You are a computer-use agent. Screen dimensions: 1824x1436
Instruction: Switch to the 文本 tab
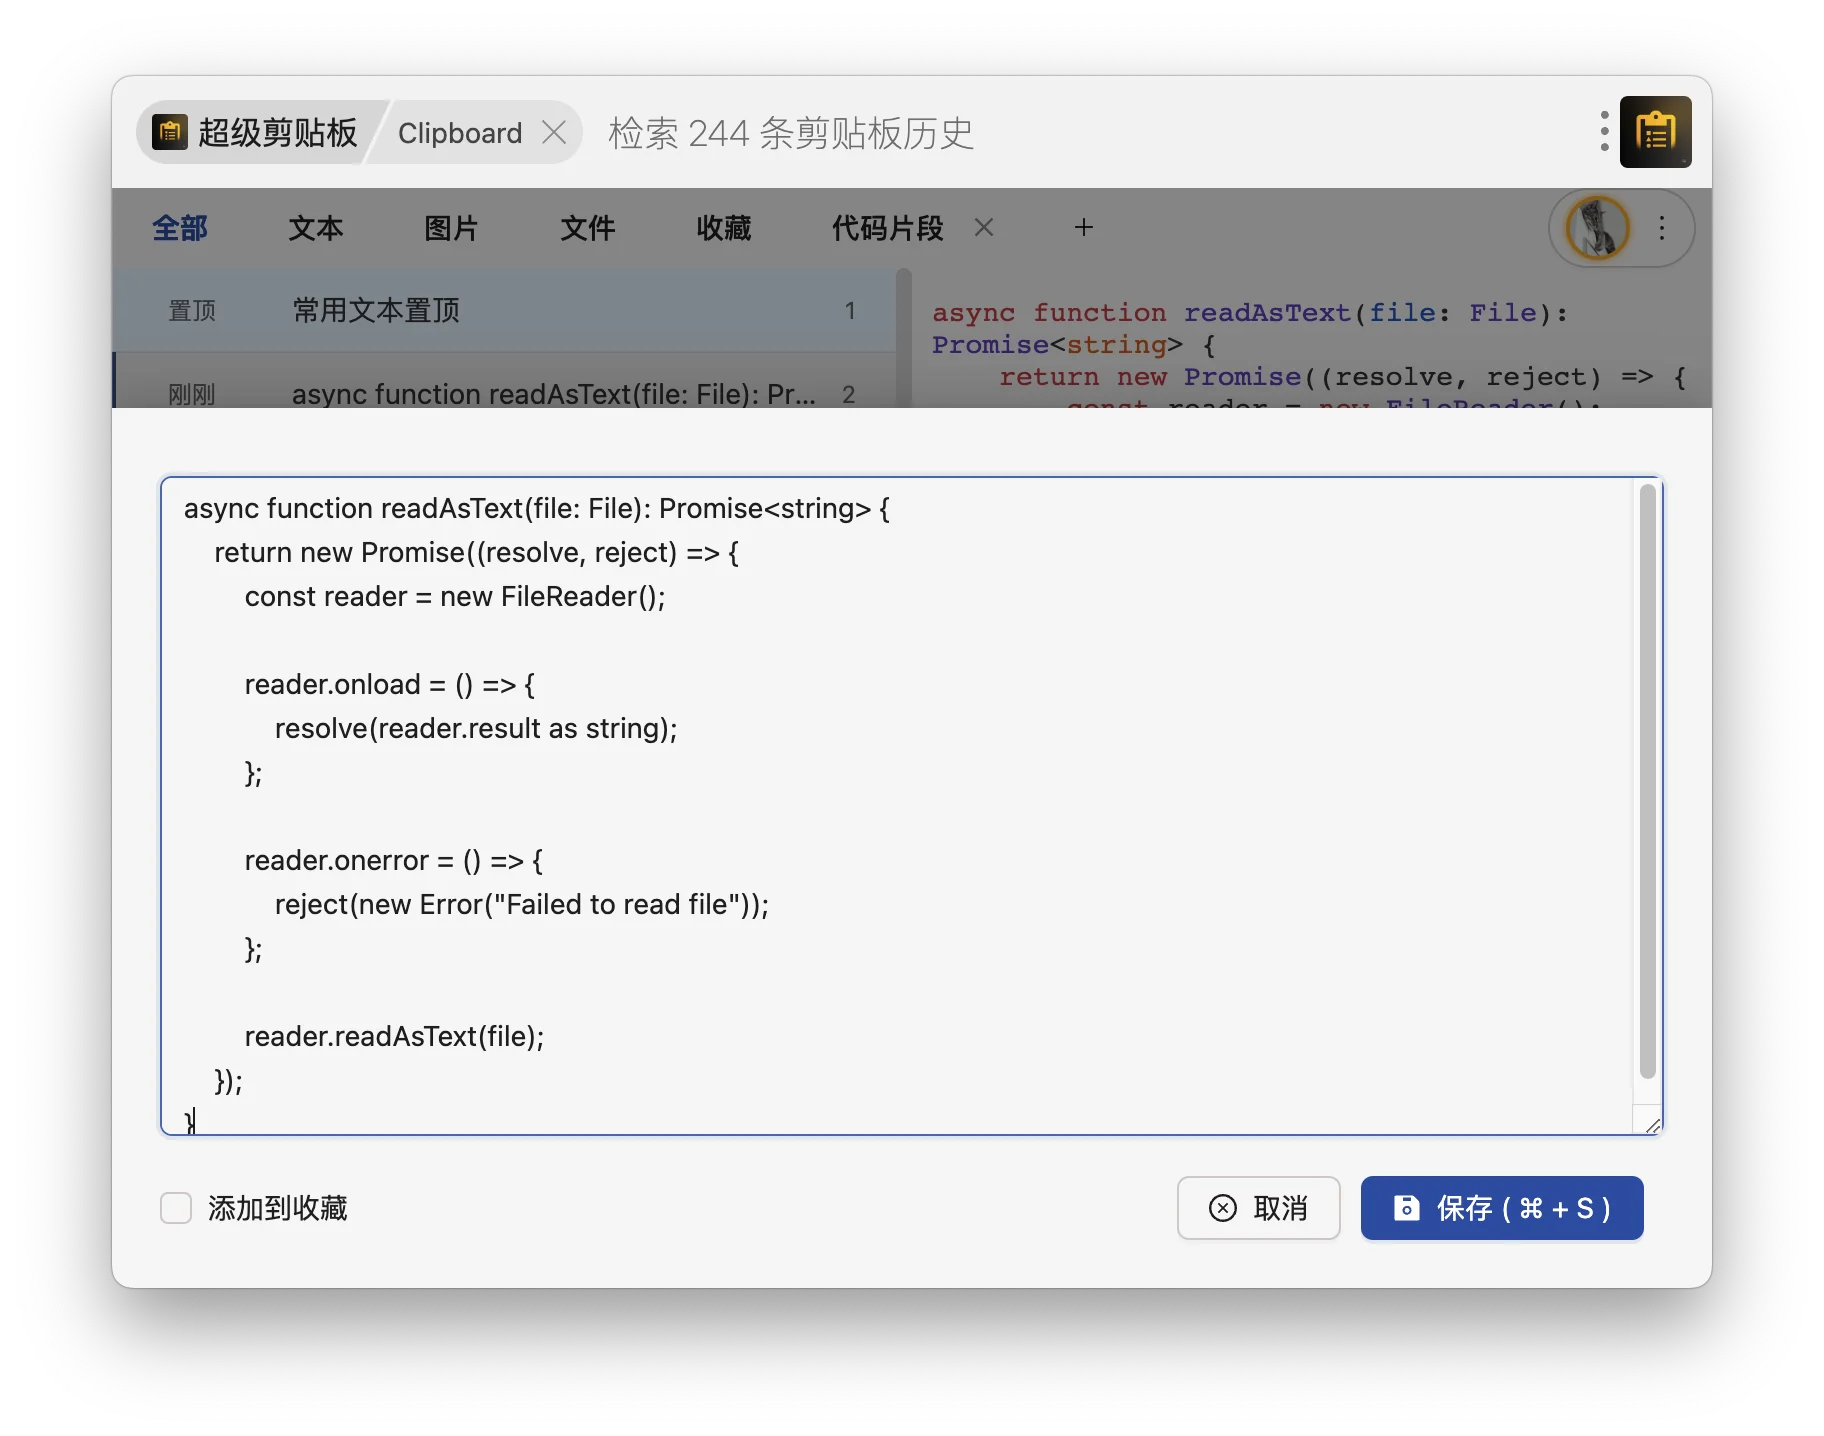click(316, 228)
